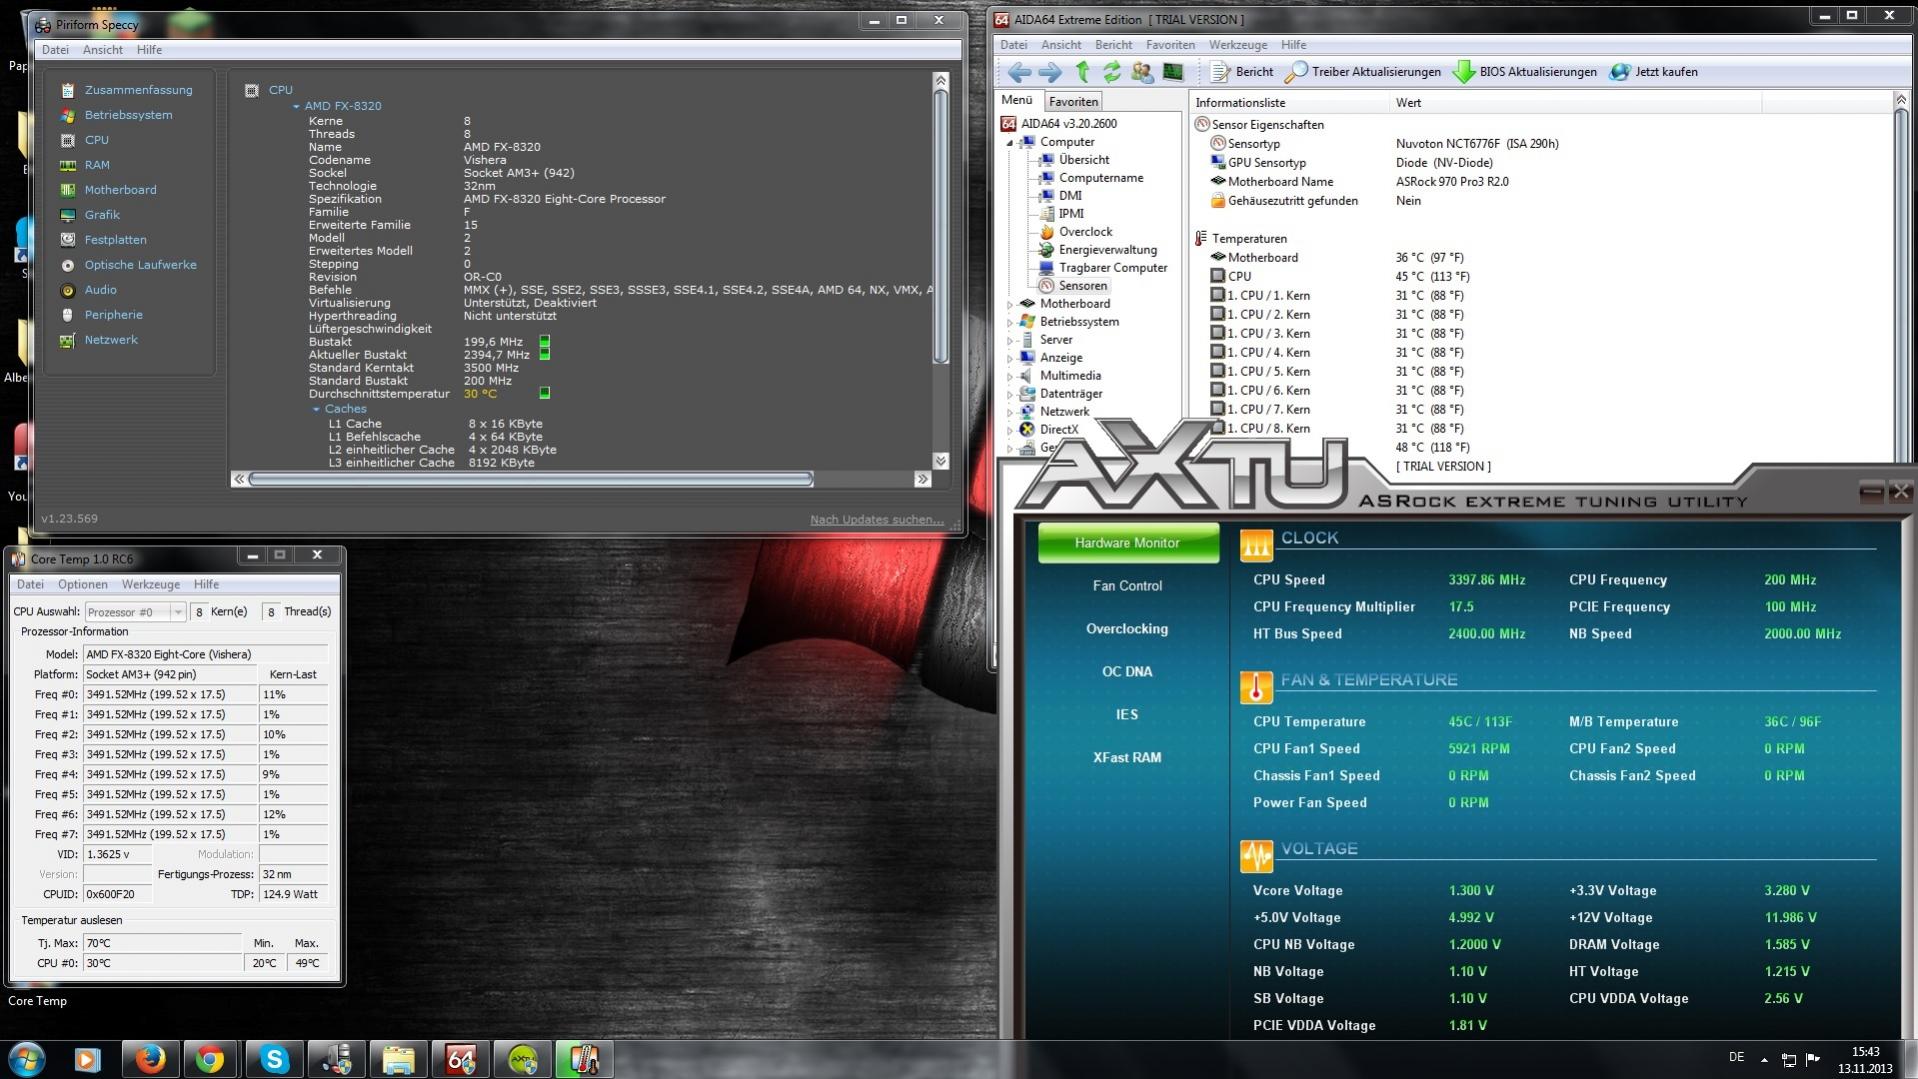Click Treiber Aktualisierungen in AIDA64

pyautogui.click(x=1363, y=72)
